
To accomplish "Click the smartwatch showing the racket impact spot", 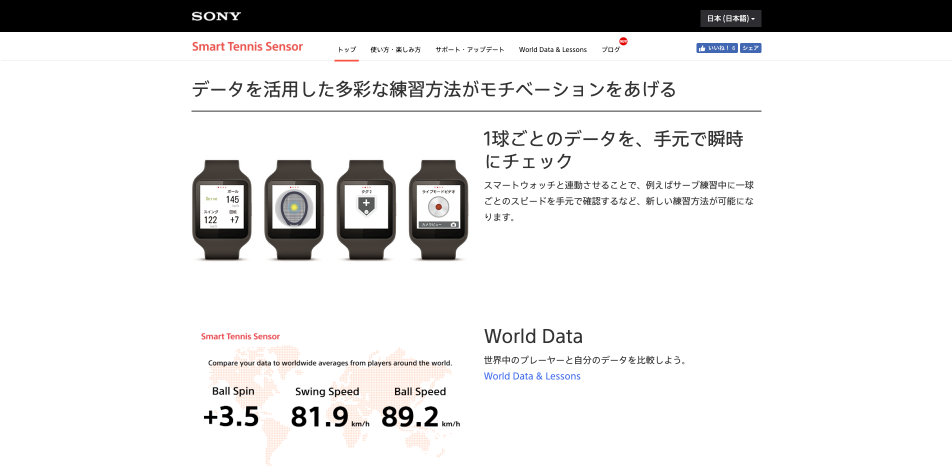I will click(x=294, y=210).
